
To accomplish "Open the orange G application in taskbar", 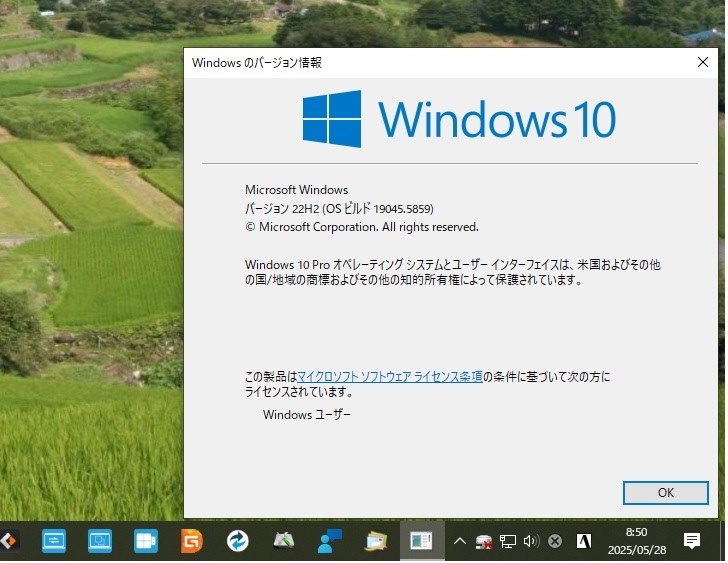I will click(x=192, y=542).
